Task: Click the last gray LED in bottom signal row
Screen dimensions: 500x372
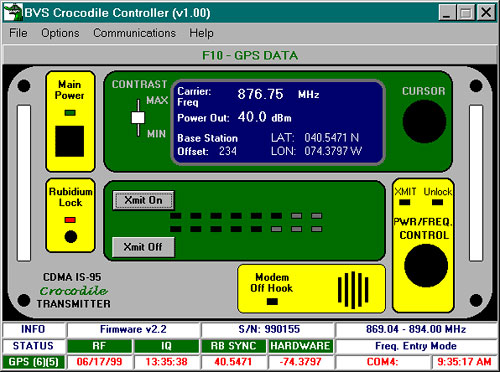Action: coord(316,229)
